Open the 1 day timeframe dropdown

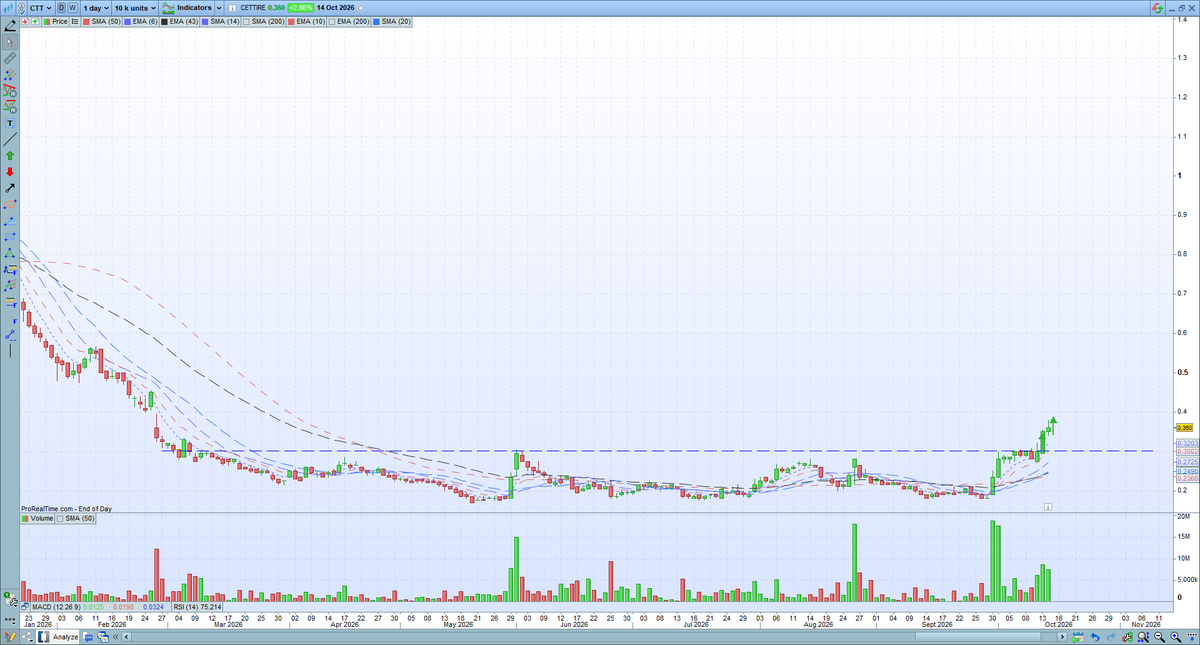coord(96,8)
